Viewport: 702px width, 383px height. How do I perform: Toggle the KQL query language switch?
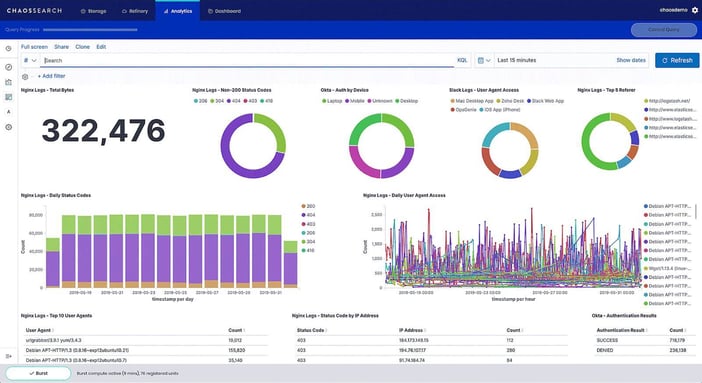[x=462, y=60]
